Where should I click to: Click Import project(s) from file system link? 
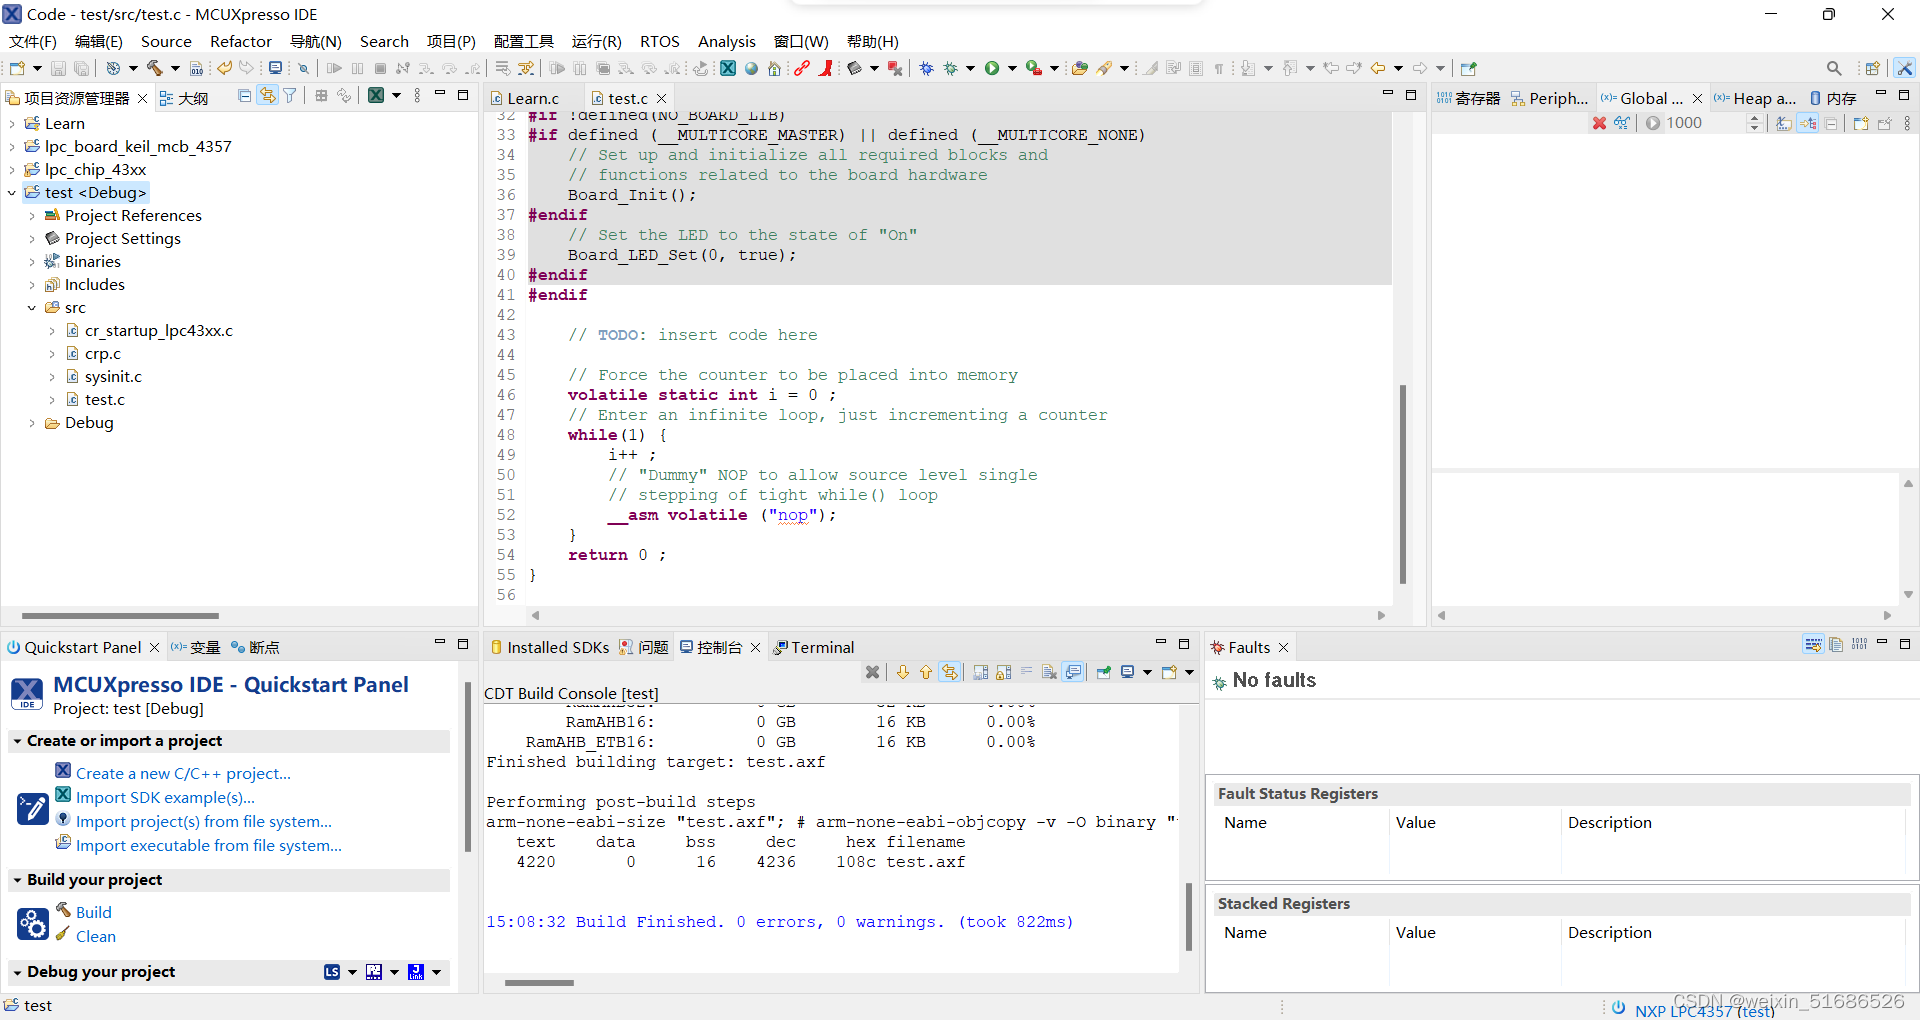coord(204,822)
